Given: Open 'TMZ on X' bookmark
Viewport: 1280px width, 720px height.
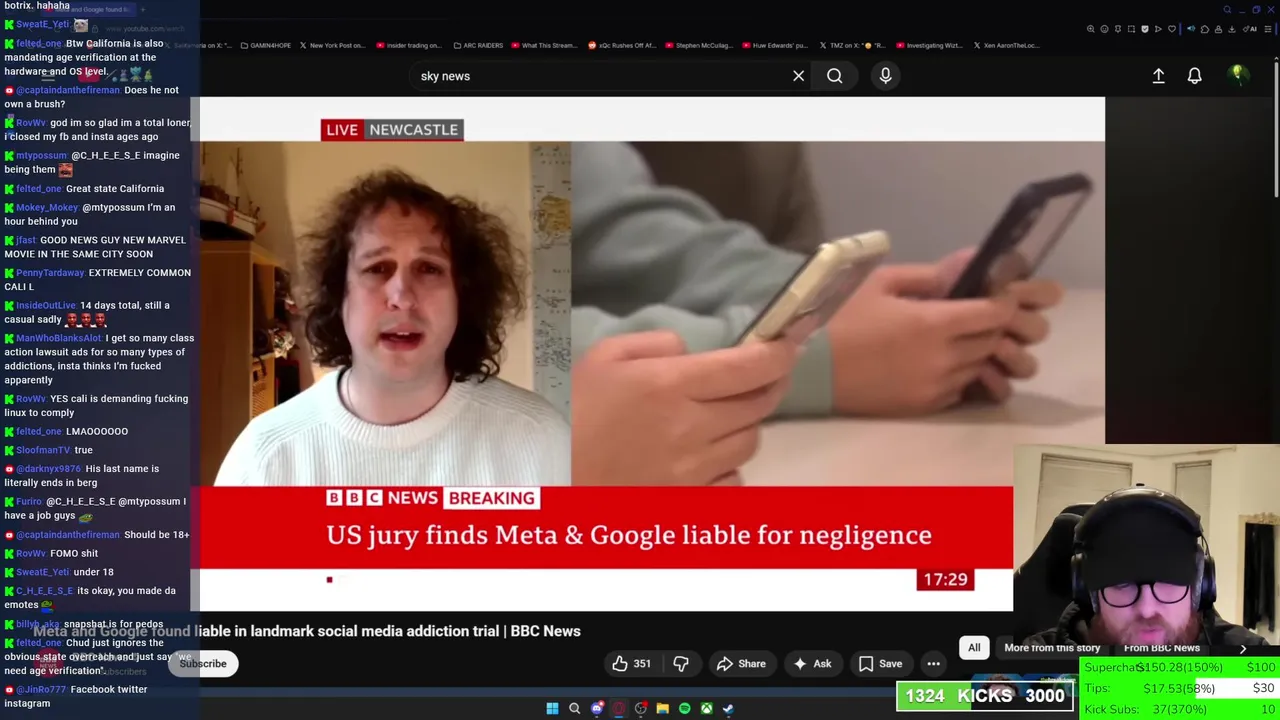Looking at the screenshot, I should (x=853, y=45).
